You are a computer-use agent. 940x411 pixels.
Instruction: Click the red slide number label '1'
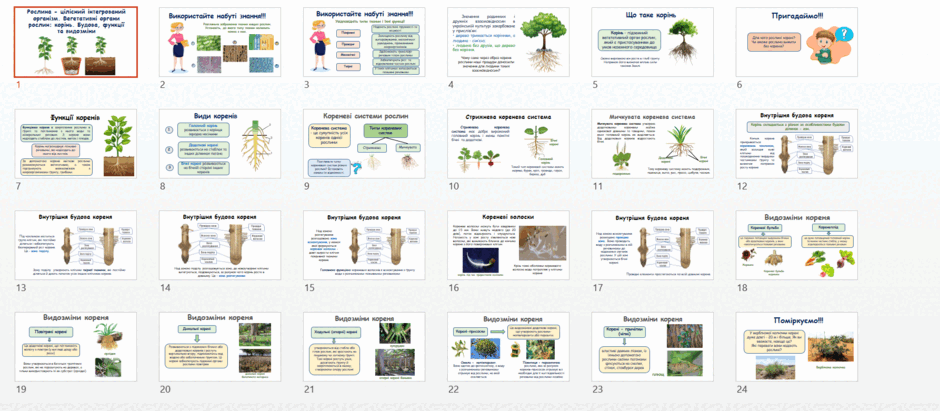(x=18, y=84)
